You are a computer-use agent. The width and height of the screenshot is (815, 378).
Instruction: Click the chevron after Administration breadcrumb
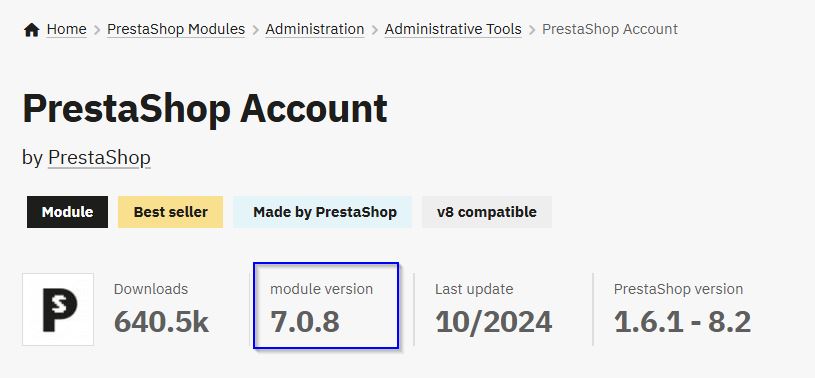point(375,30)
